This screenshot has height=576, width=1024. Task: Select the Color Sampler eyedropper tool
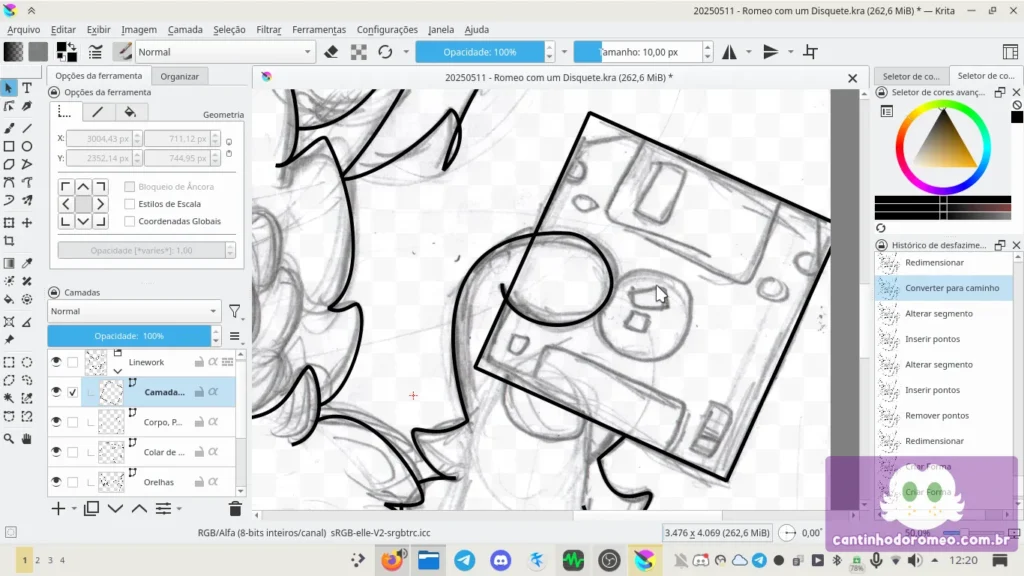27,263
